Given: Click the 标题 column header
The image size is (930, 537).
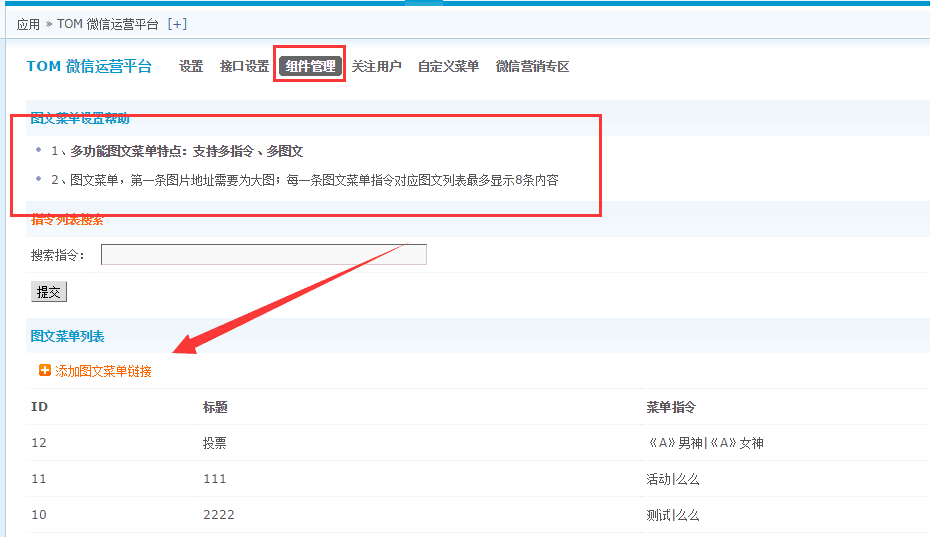Looking at the screenshot, I should point(215,407).
